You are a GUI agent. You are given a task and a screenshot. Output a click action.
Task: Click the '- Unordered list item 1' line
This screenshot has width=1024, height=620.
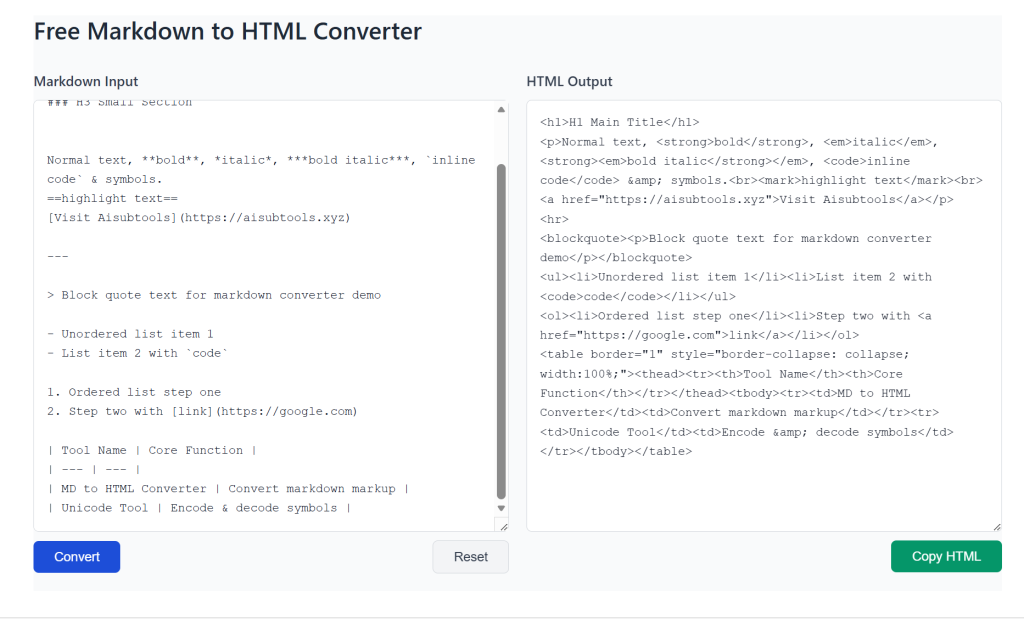point(130,334)
